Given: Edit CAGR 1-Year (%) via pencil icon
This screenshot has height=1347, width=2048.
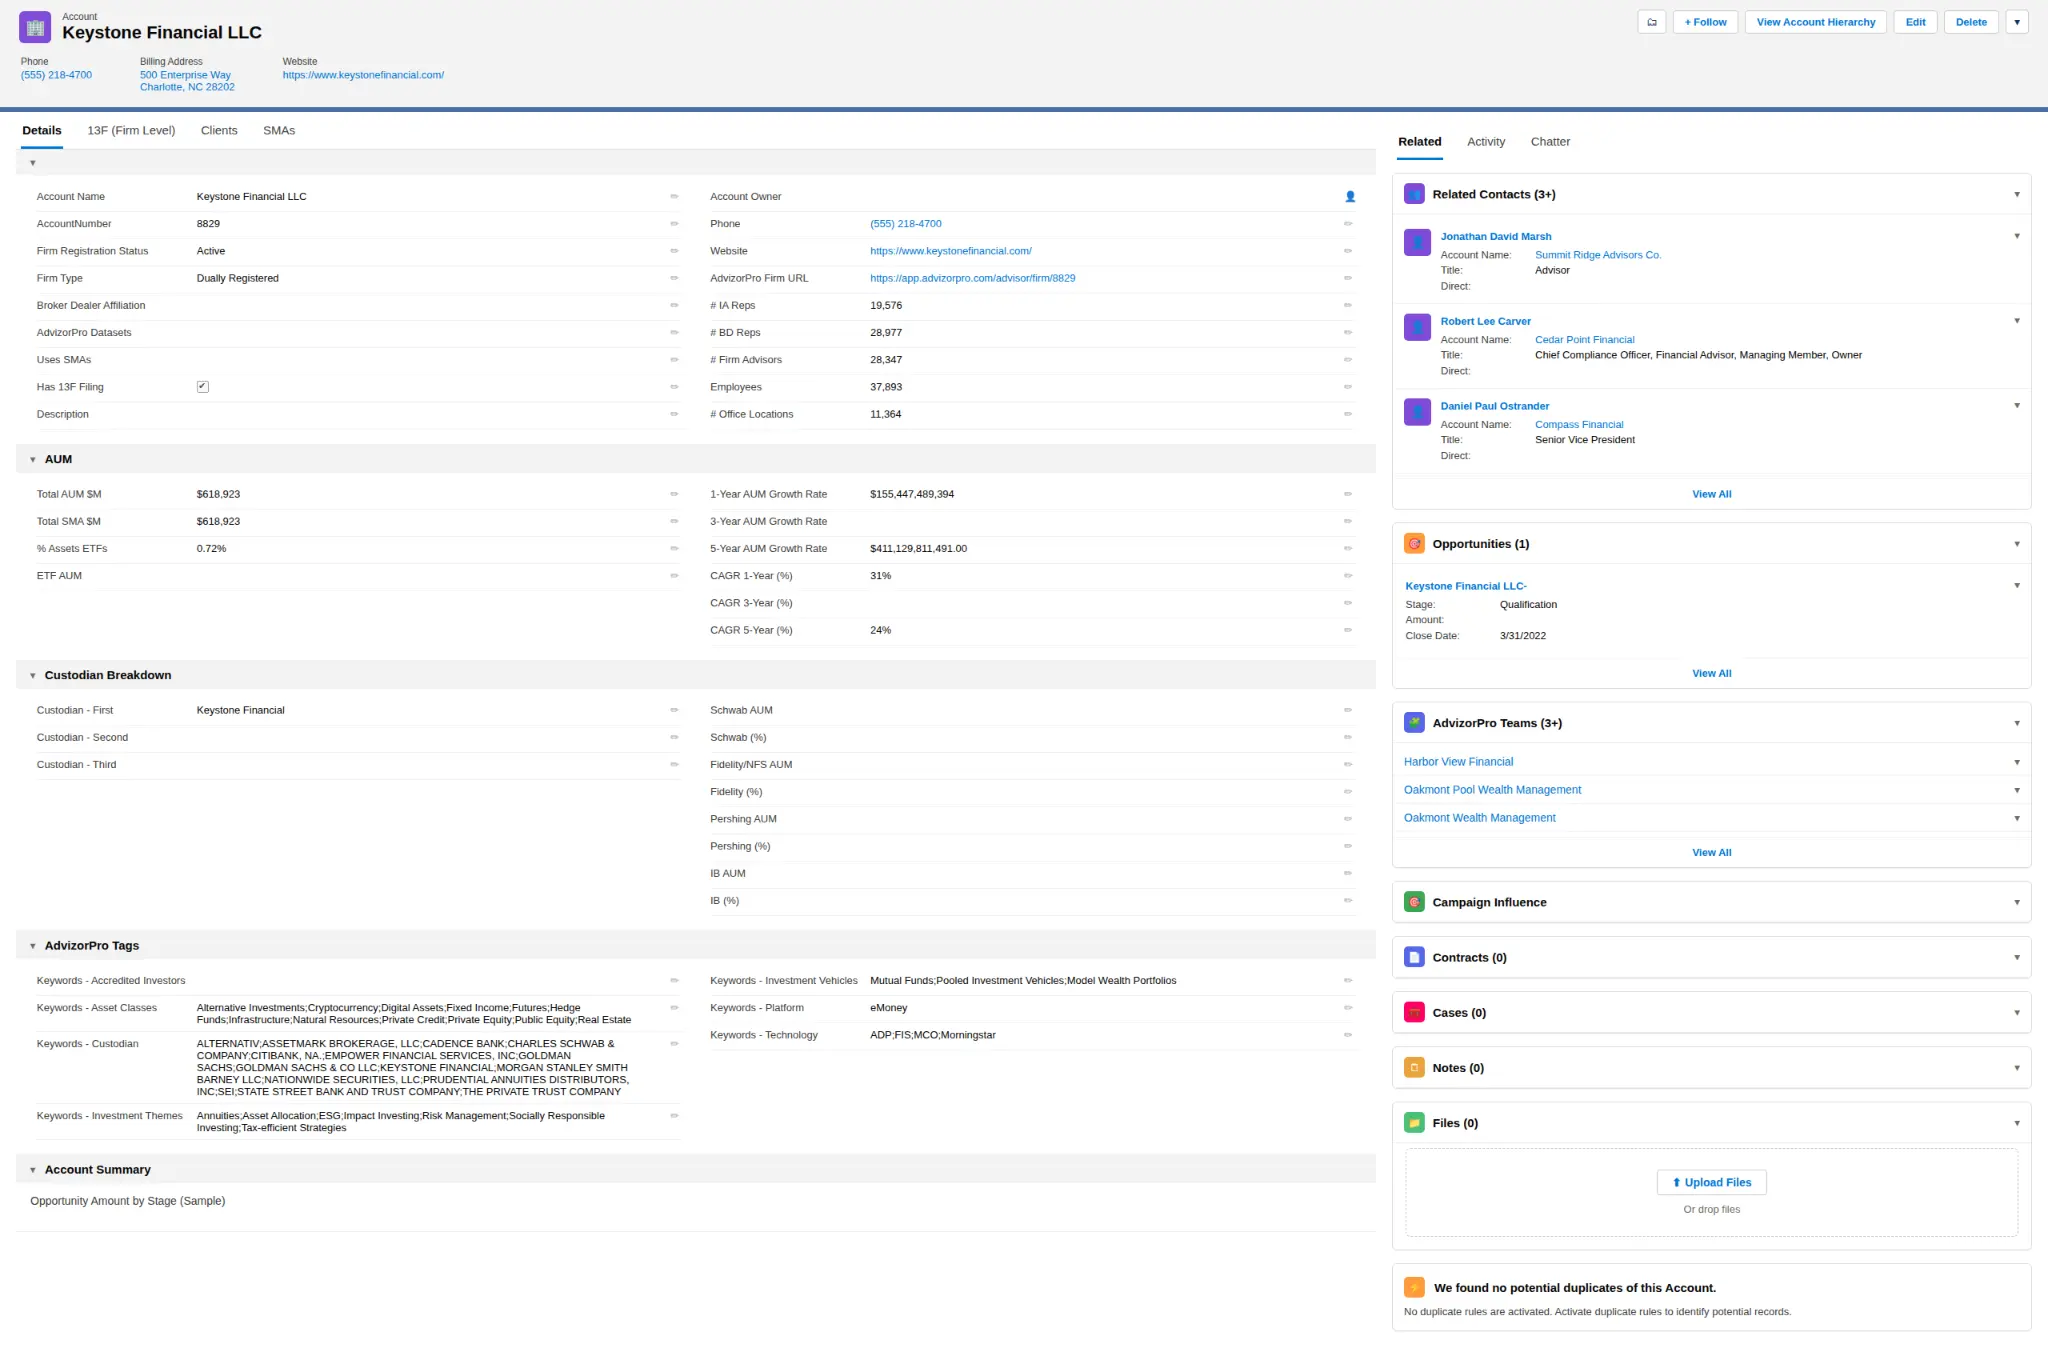Looking at the screenshot, I should coord(1348,576).
